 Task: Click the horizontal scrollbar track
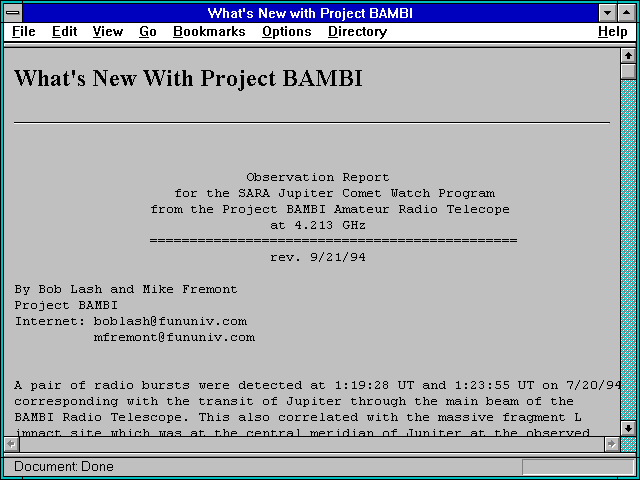[x=312, y=444]
